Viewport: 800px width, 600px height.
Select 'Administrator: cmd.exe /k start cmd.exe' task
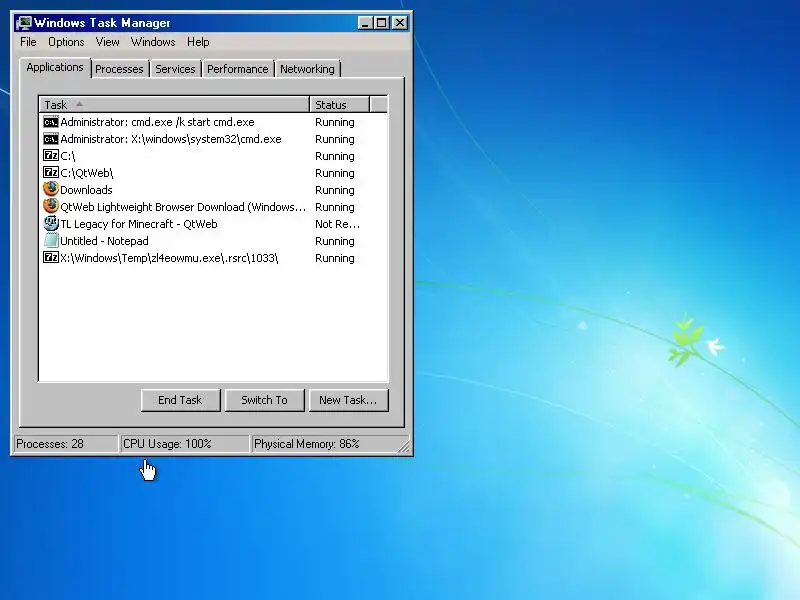(x=157, y=122)
